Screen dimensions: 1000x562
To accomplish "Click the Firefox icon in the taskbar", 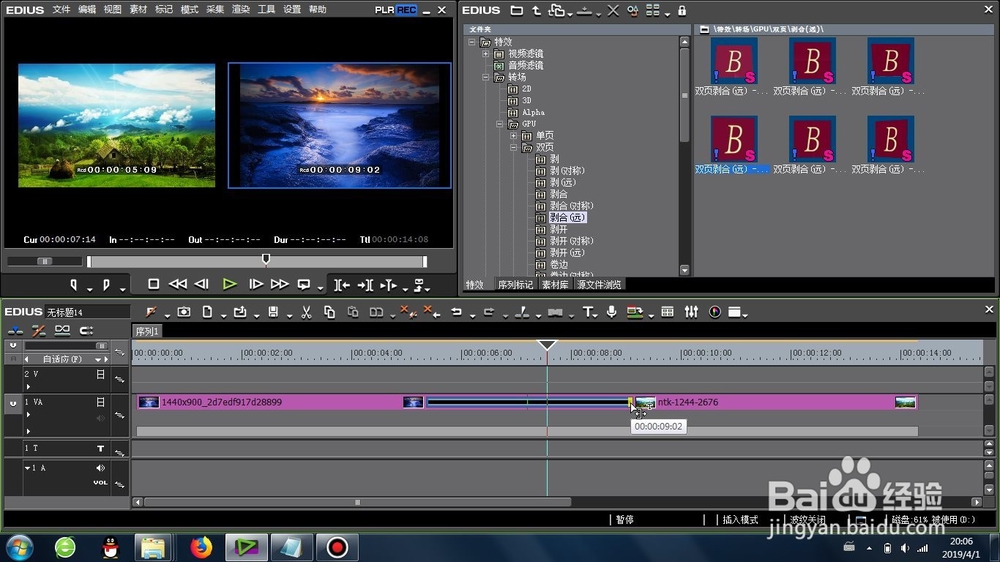I will [x=201, y=547].
